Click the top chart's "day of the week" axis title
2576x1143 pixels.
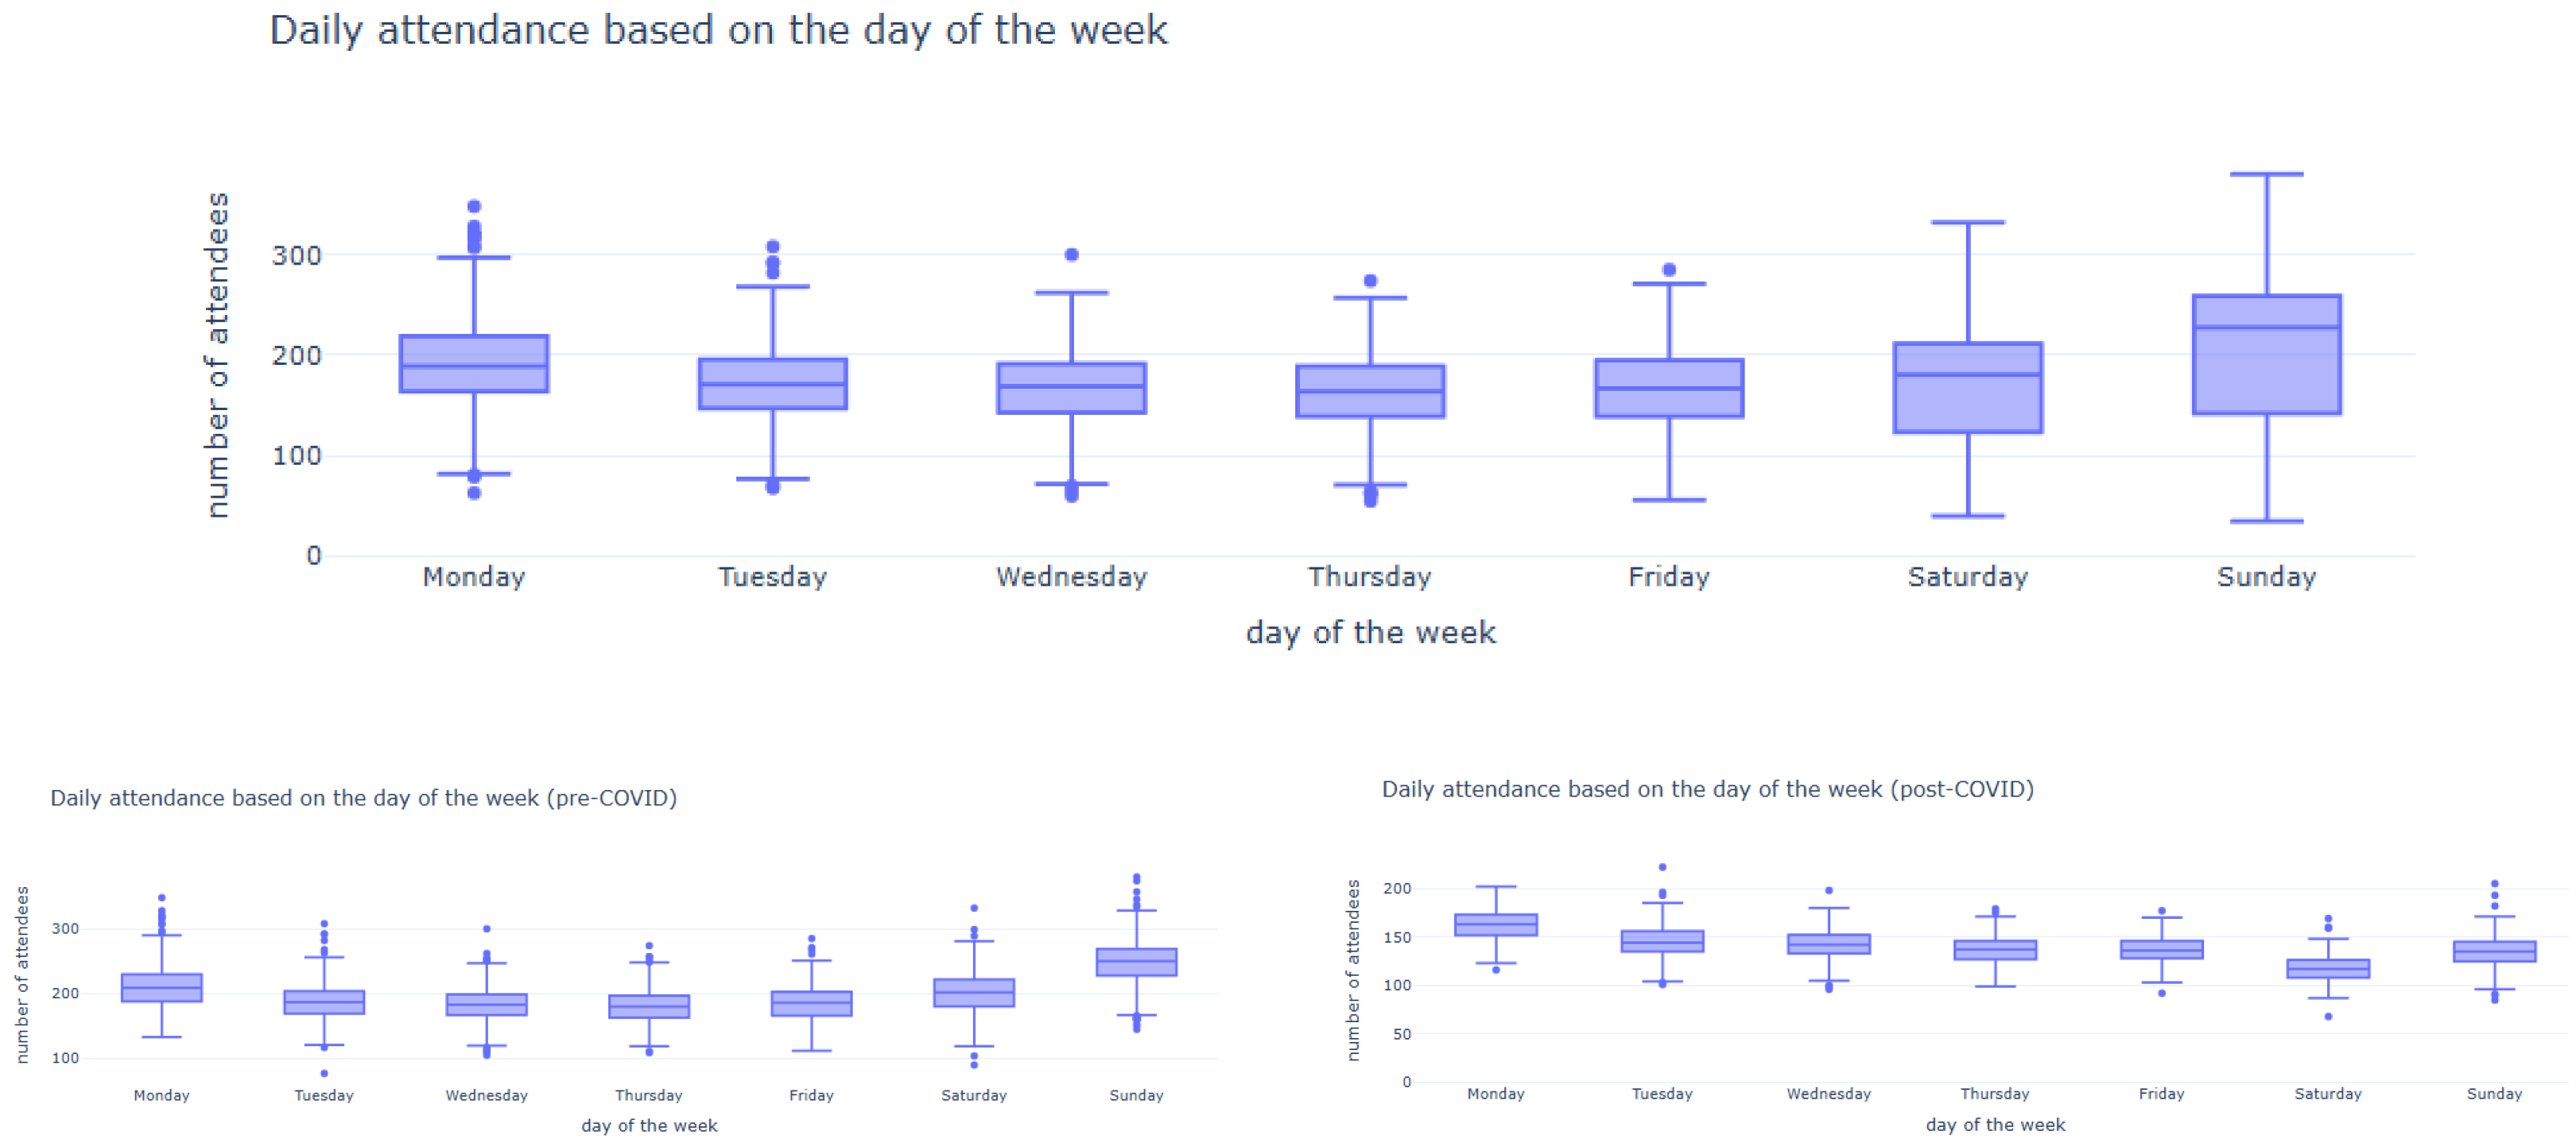[1370, 632]
